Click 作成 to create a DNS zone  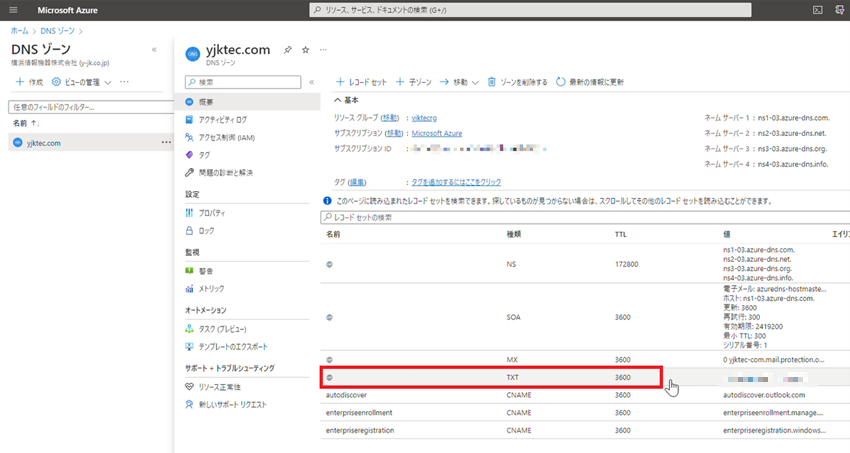(x=29, y=82)
